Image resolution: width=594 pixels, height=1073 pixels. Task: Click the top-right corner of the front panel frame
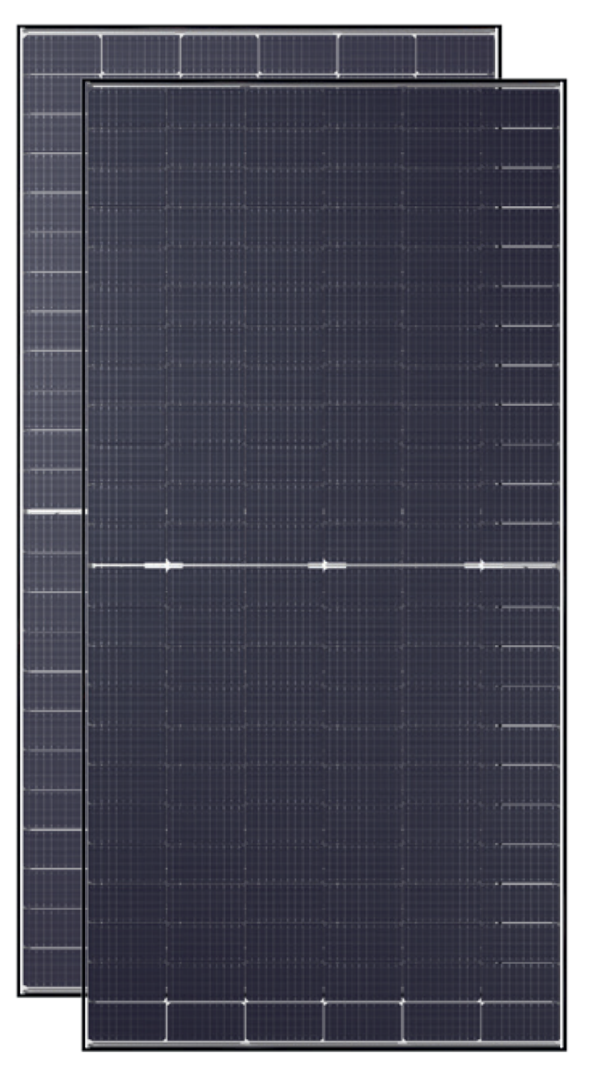(562, 83)
